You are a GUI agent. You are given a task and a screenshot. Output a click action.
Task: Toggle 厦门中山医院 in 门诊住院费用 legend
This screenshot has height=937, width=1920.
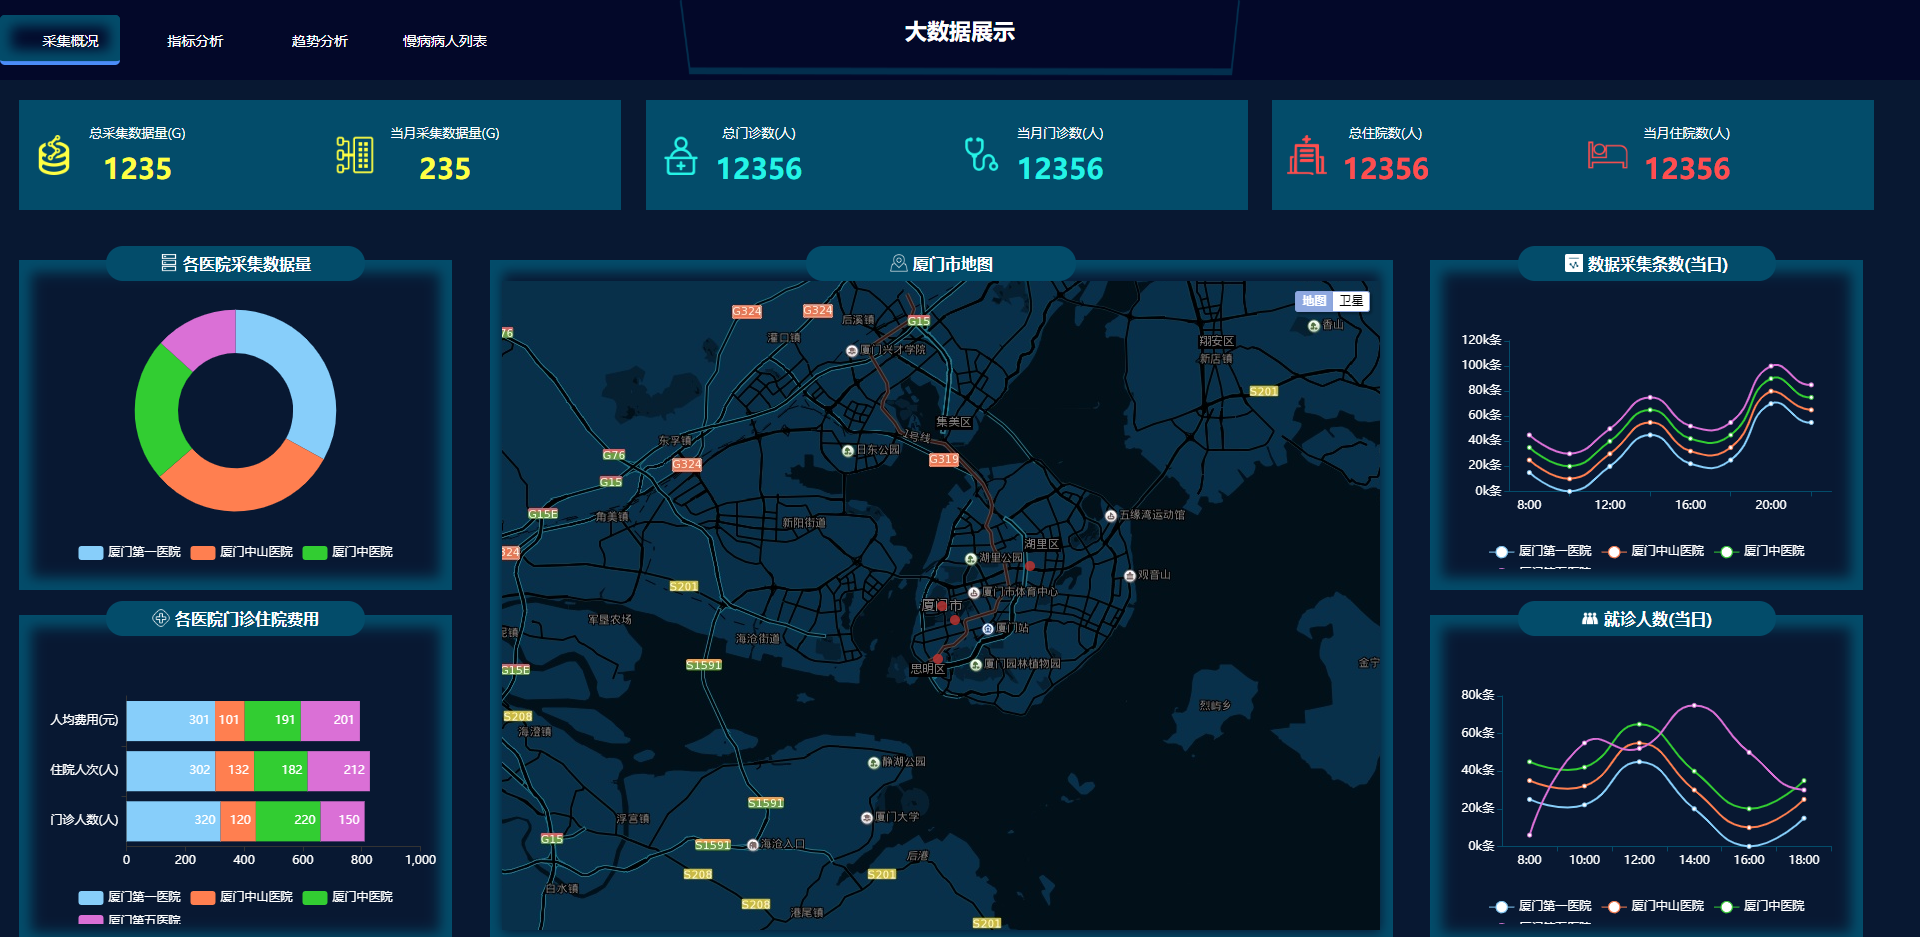point(242,897)
